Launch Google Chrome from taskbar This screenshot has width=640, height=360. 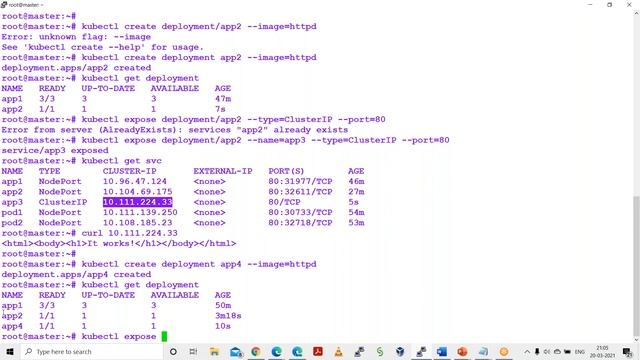pos(256,351)
